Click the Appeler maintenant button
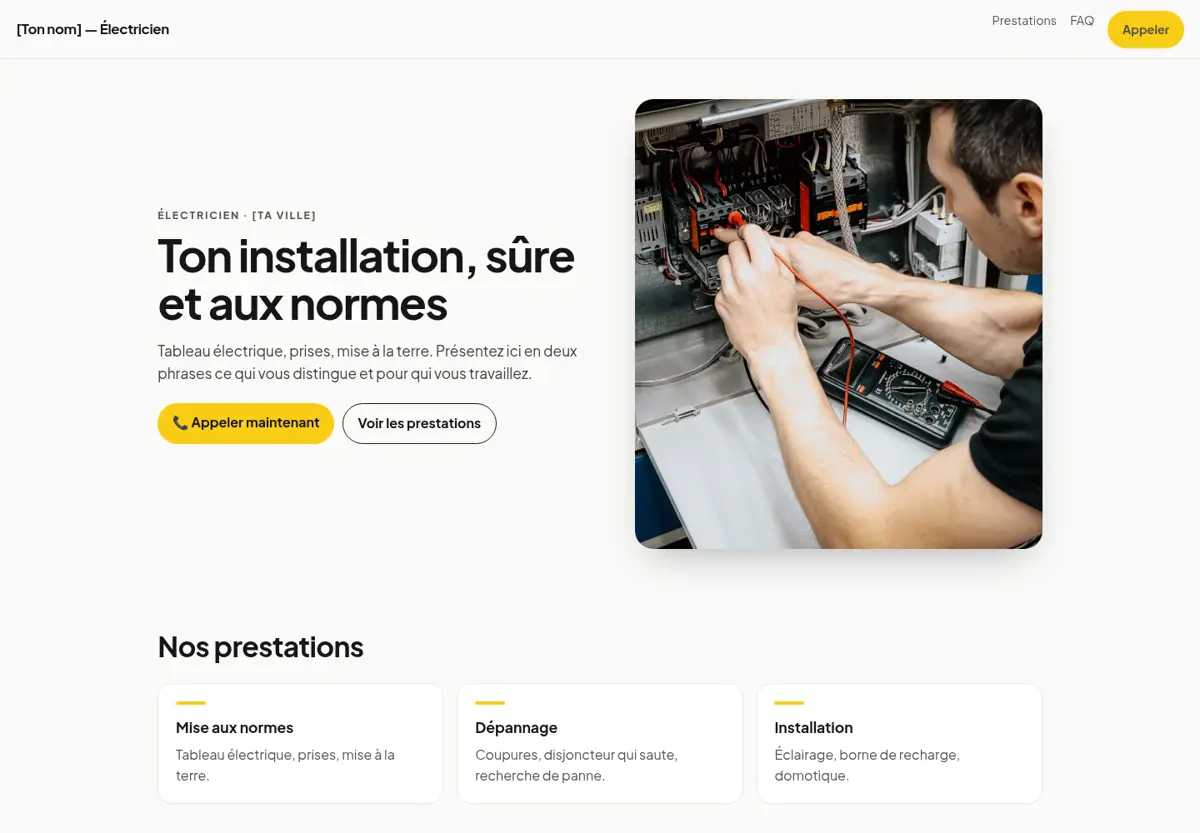 point(246,423)
